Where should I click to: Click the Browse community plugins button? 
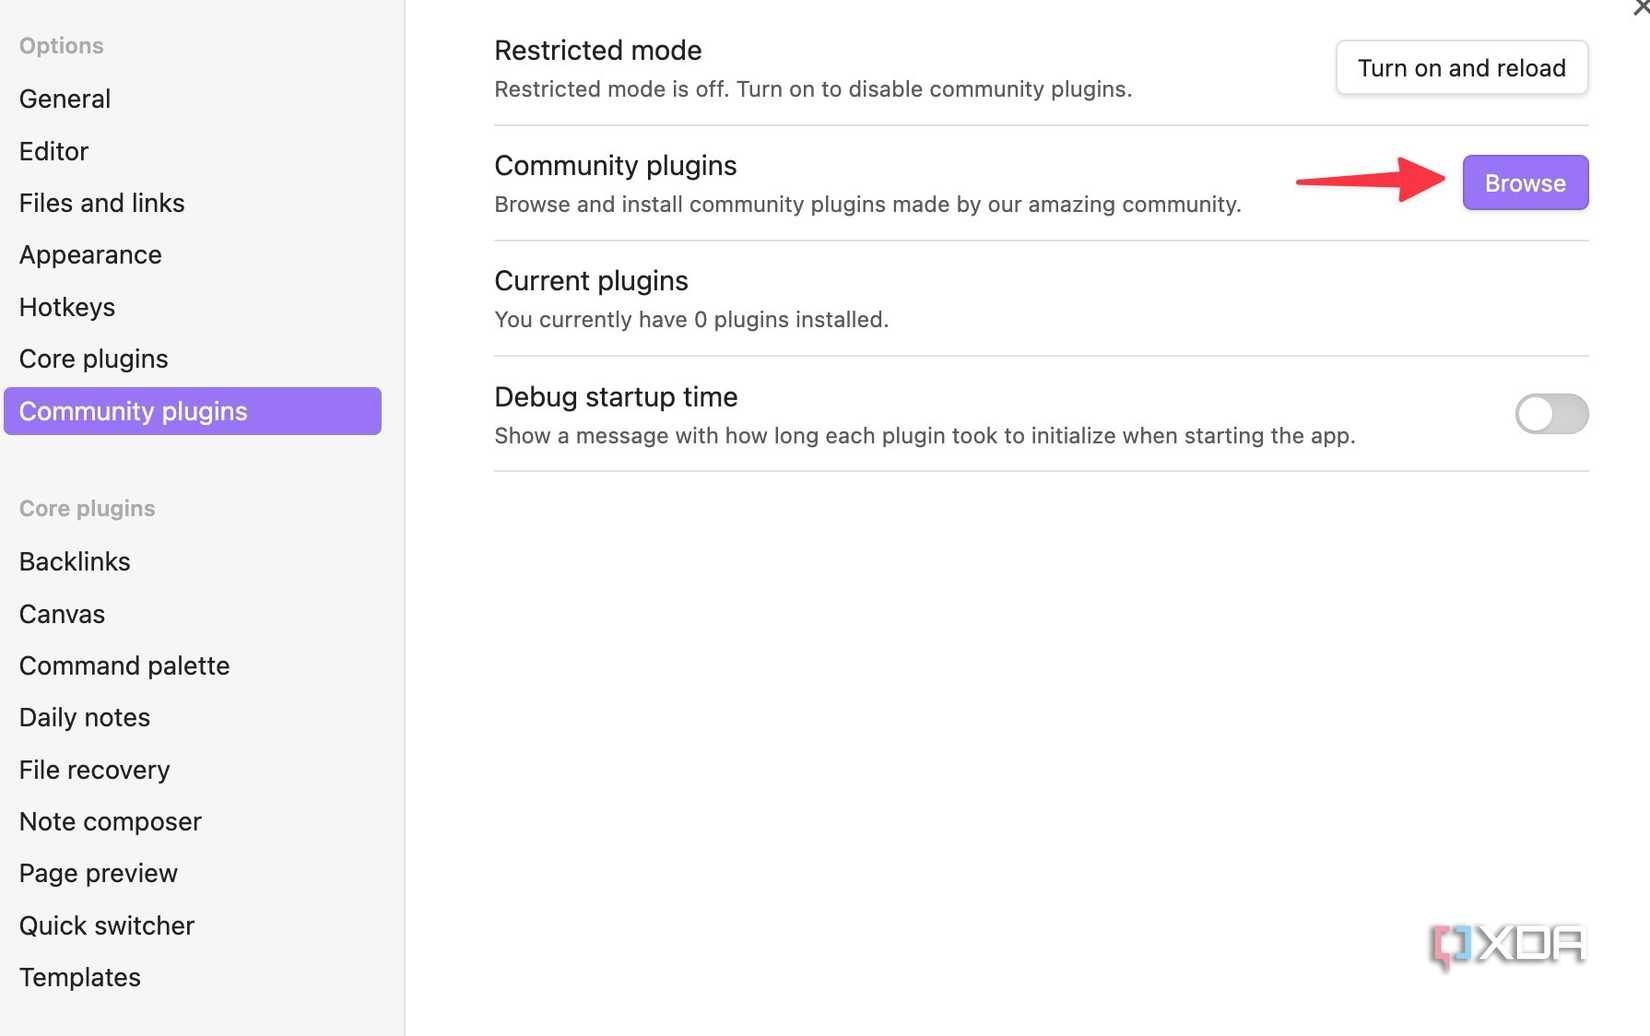coord(1524,183)
